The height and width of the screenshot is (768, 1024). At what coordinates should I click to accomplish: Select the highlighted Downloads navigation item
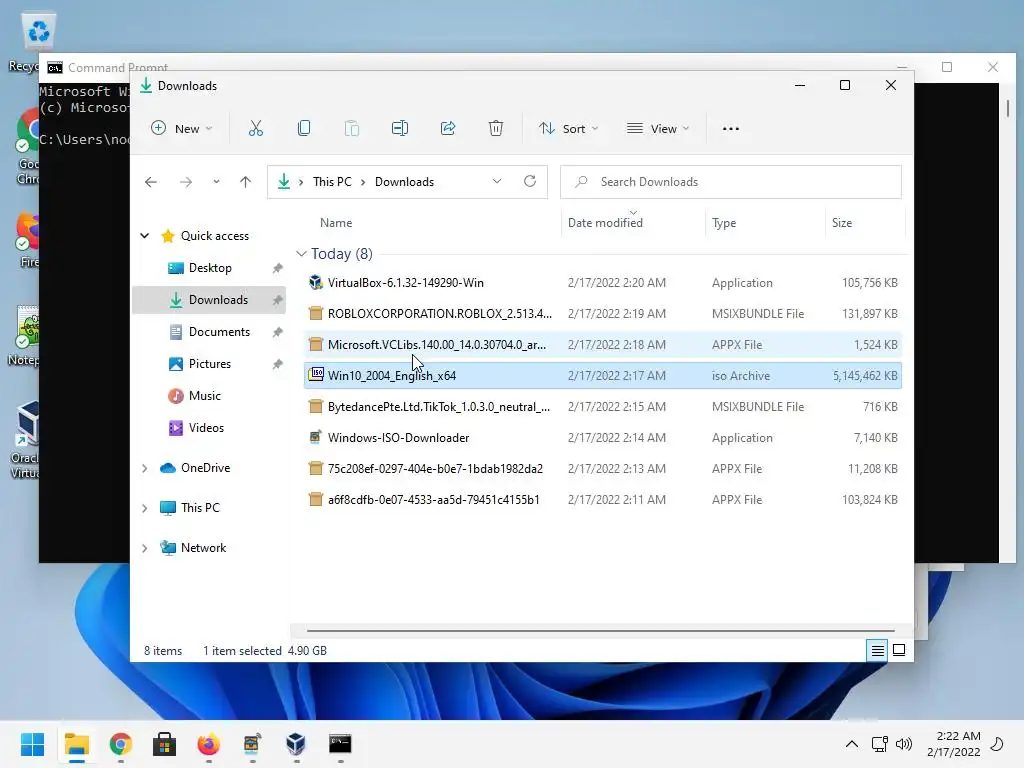pyautogui.click(x=209, y=300)
